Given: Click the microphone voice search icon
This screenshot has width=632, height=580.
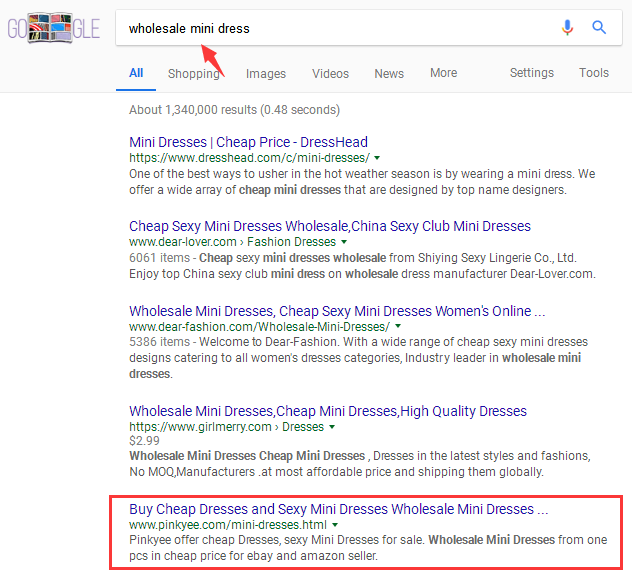Looking at the screenshot, I should (567, 27).
